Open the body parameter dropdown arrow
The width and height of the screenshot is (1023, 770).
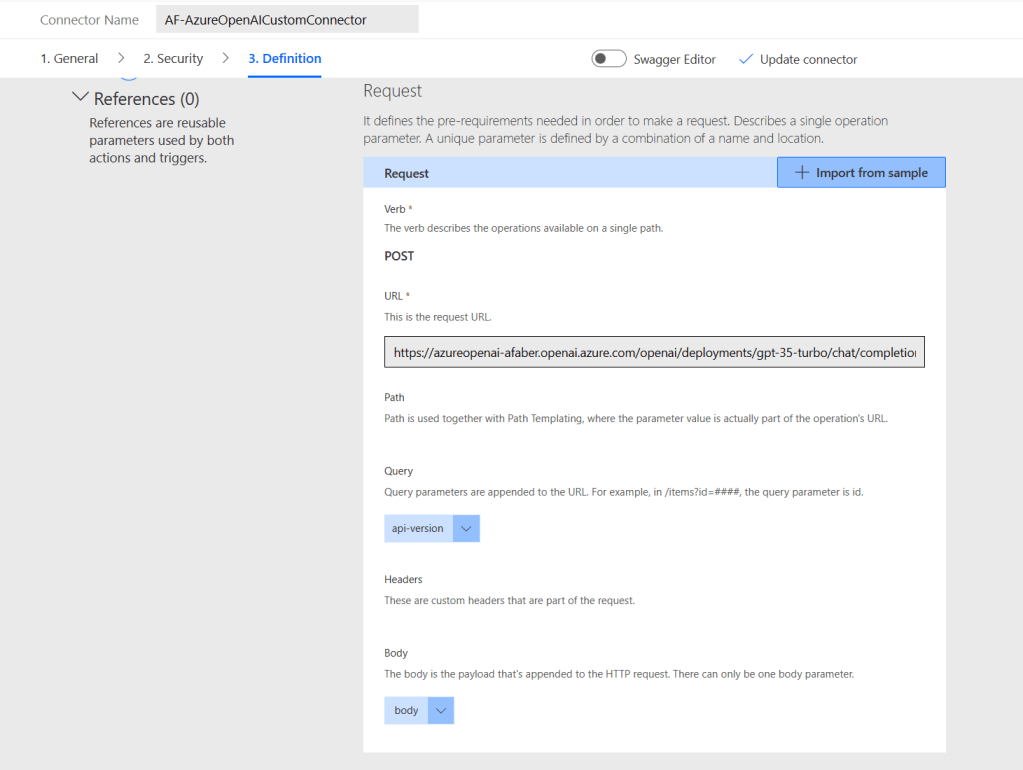pyautogui.click(x=440, y=711)
